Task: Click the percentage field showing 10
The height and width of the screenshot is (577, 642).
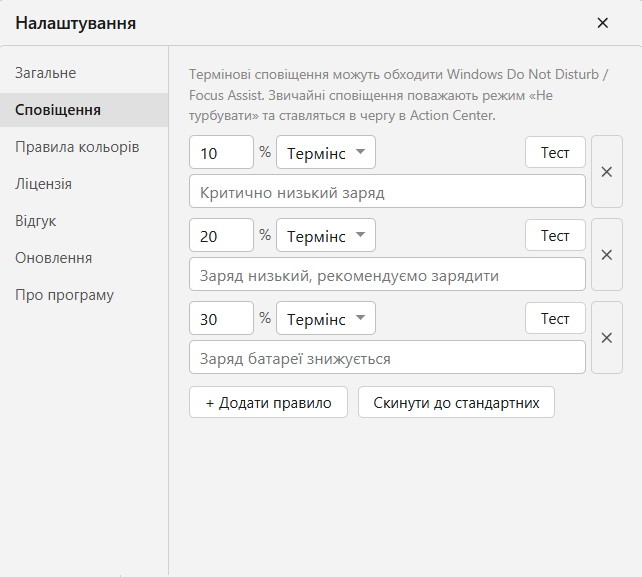Action: 222,152
